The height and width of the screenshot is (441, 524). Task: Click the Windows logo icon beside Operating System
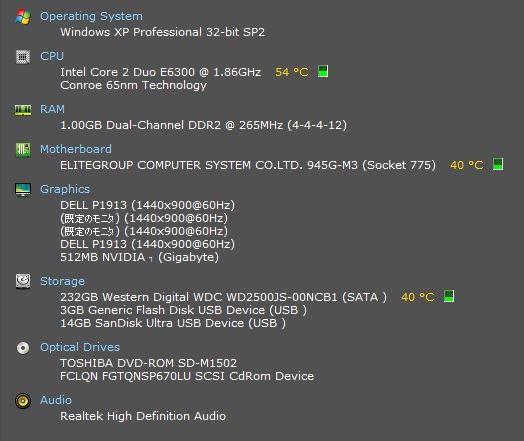[23, 16]
